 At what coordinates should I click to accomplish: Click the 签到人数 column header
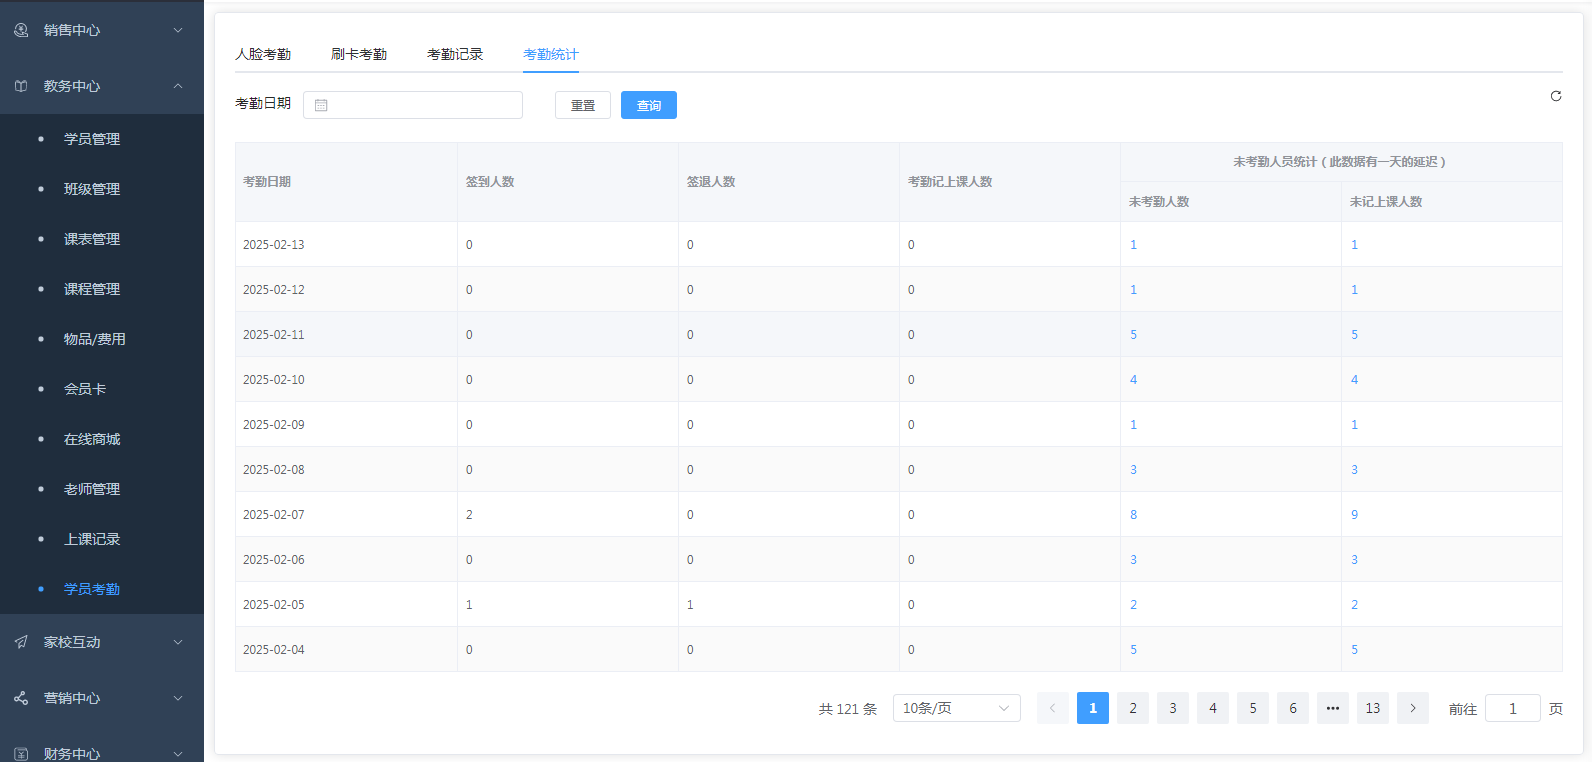[490, 181]
